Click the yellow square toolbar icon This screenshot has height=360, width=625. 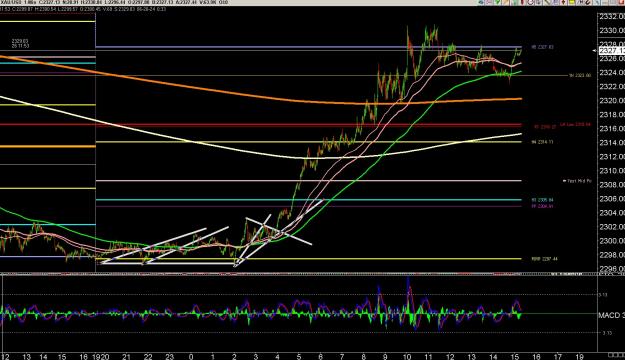click(x=572, y=2)
